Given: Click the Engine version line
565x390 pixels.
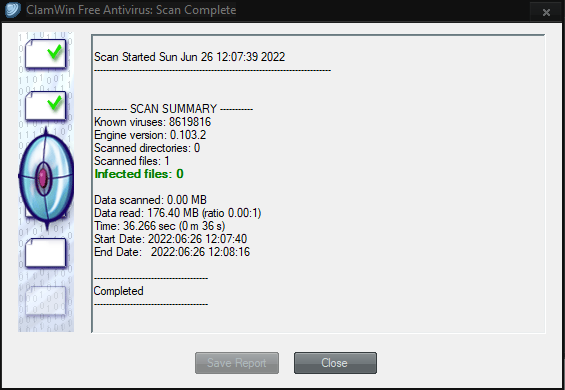Looking at the screenshot, I should tap(150, 135).
